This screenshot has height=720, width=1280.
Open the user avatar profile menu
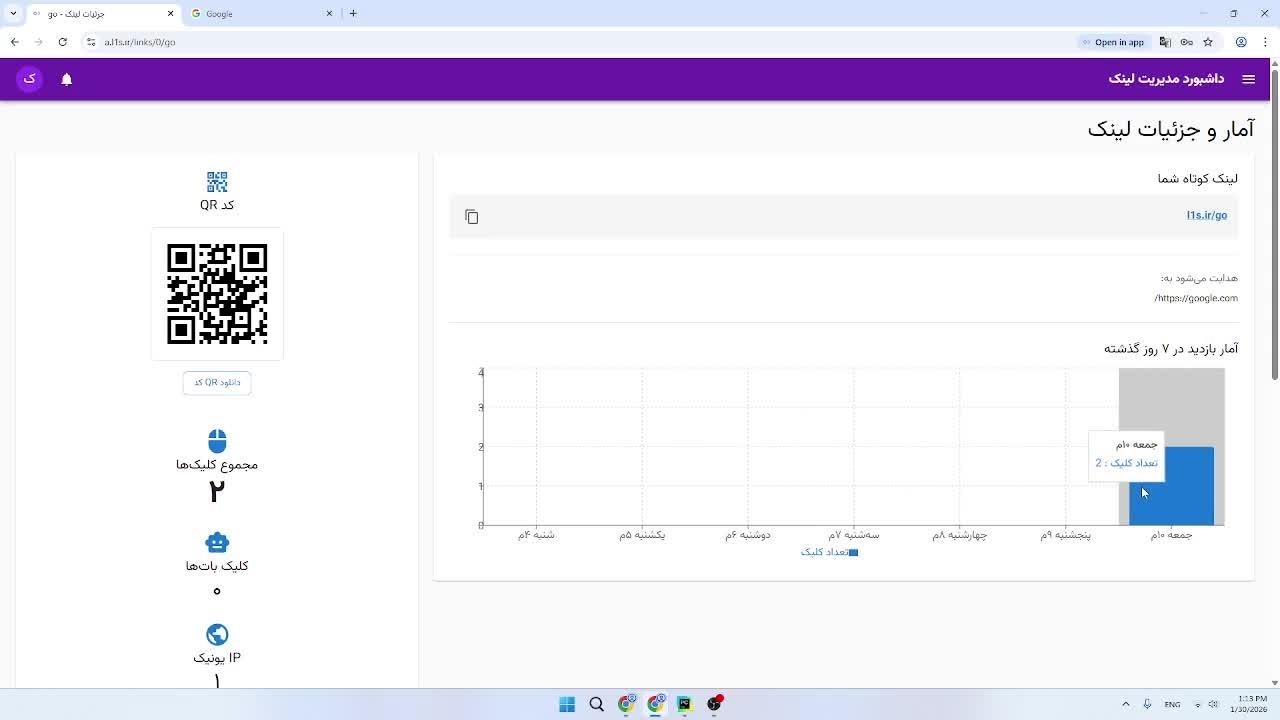point(29,79)
